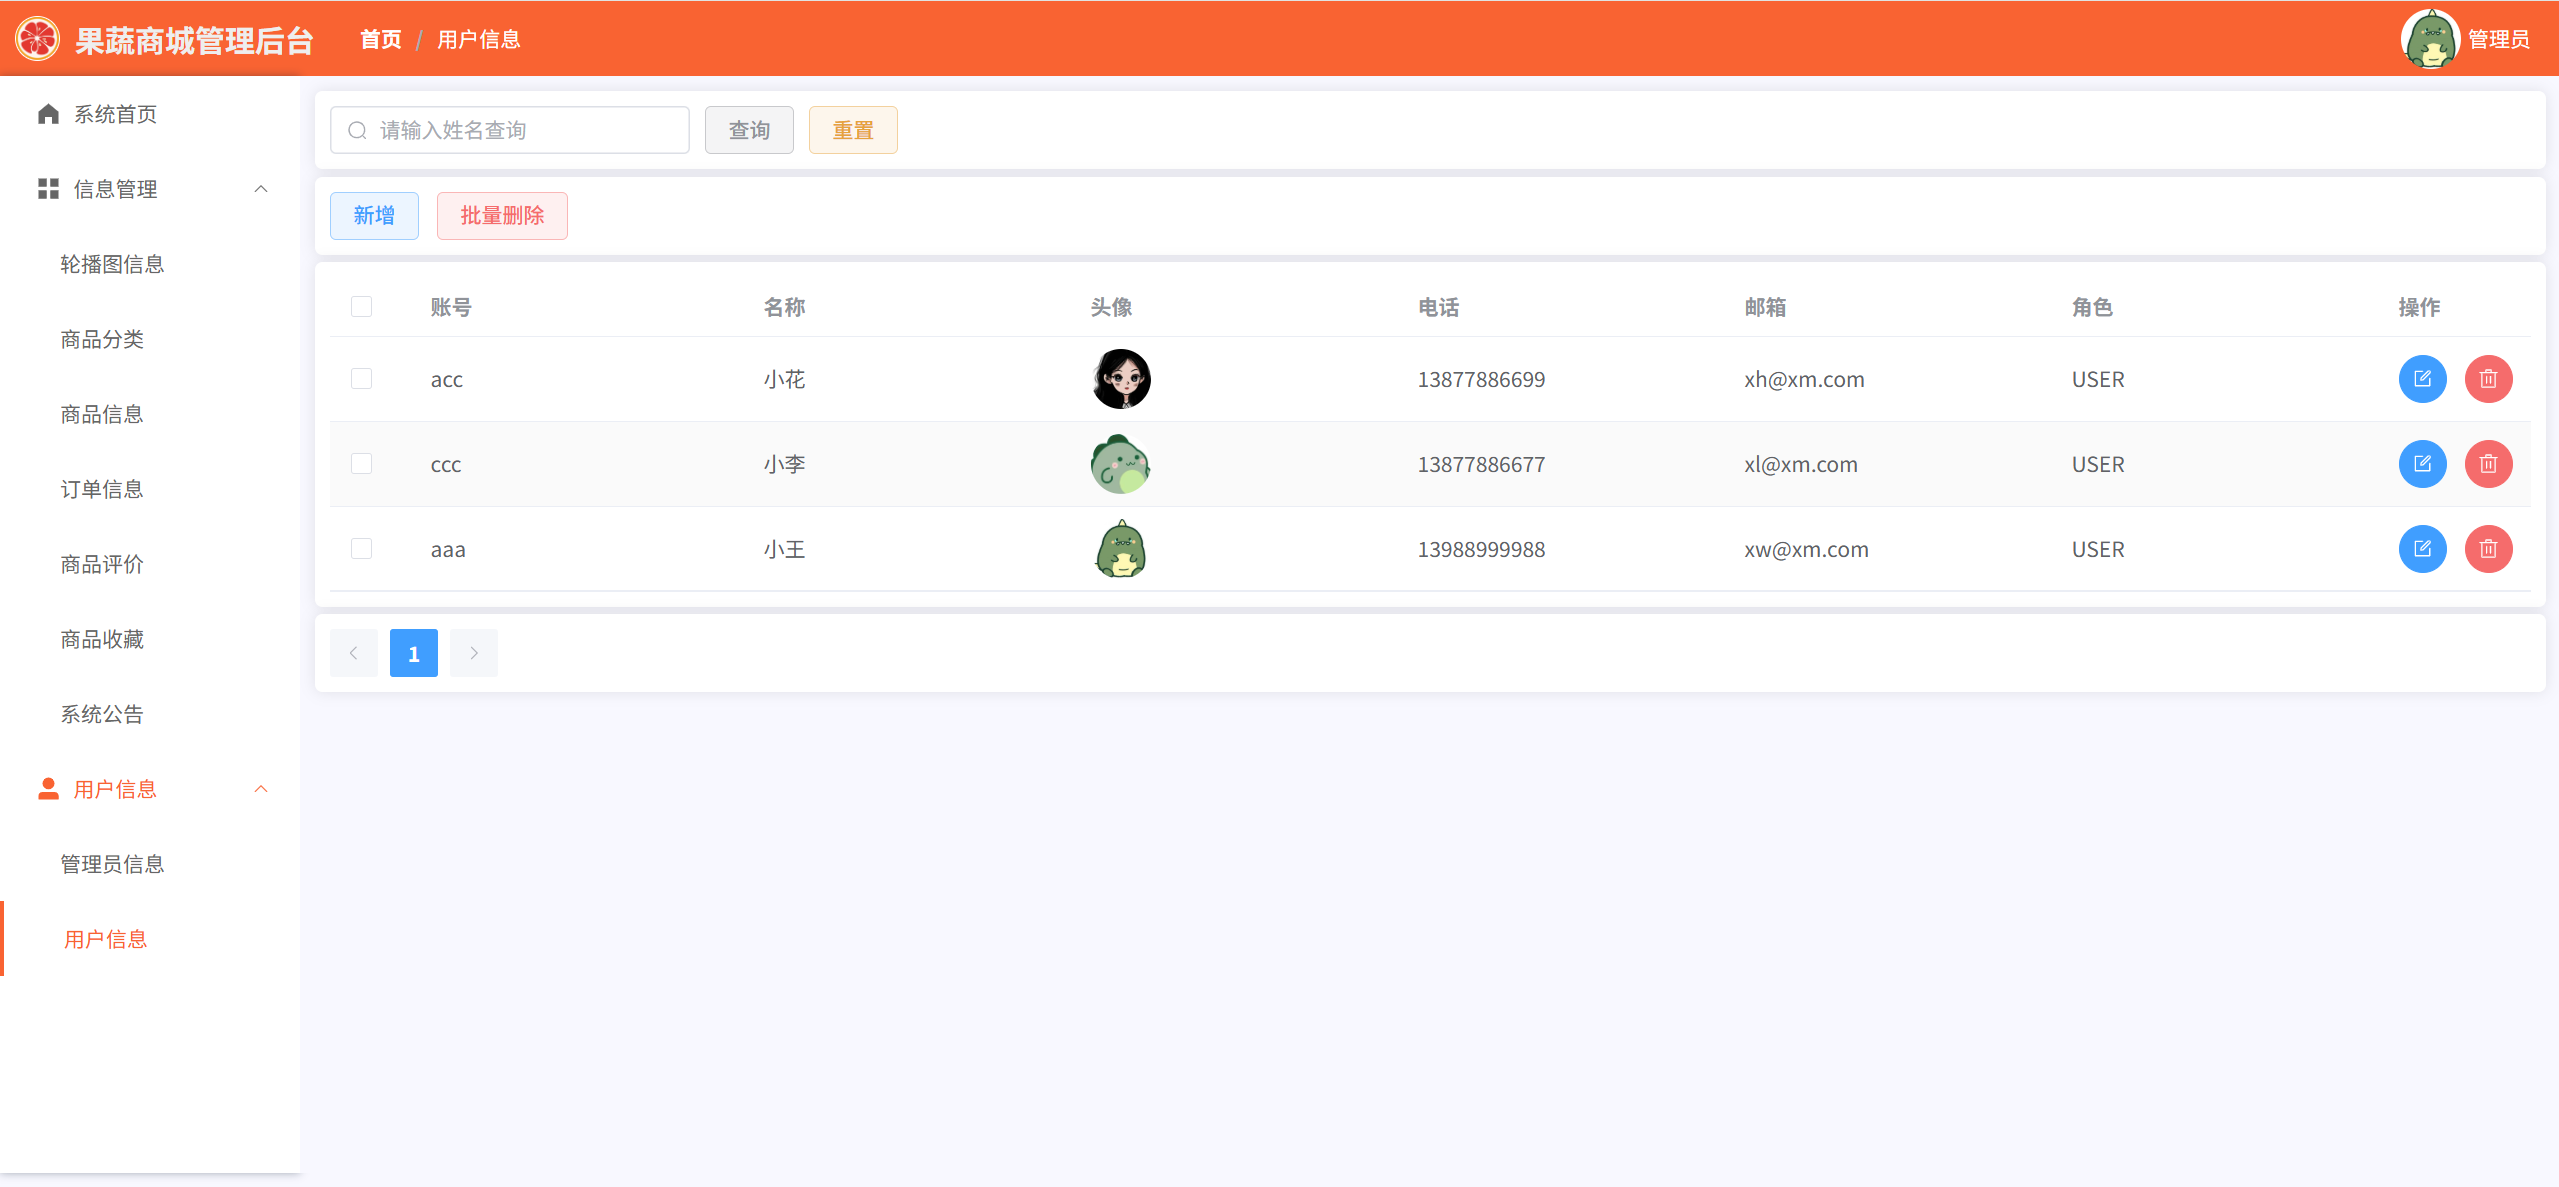Click the edit icon for user aaa
The height and width of the screenshot is (1187, 2559).
2421,549
